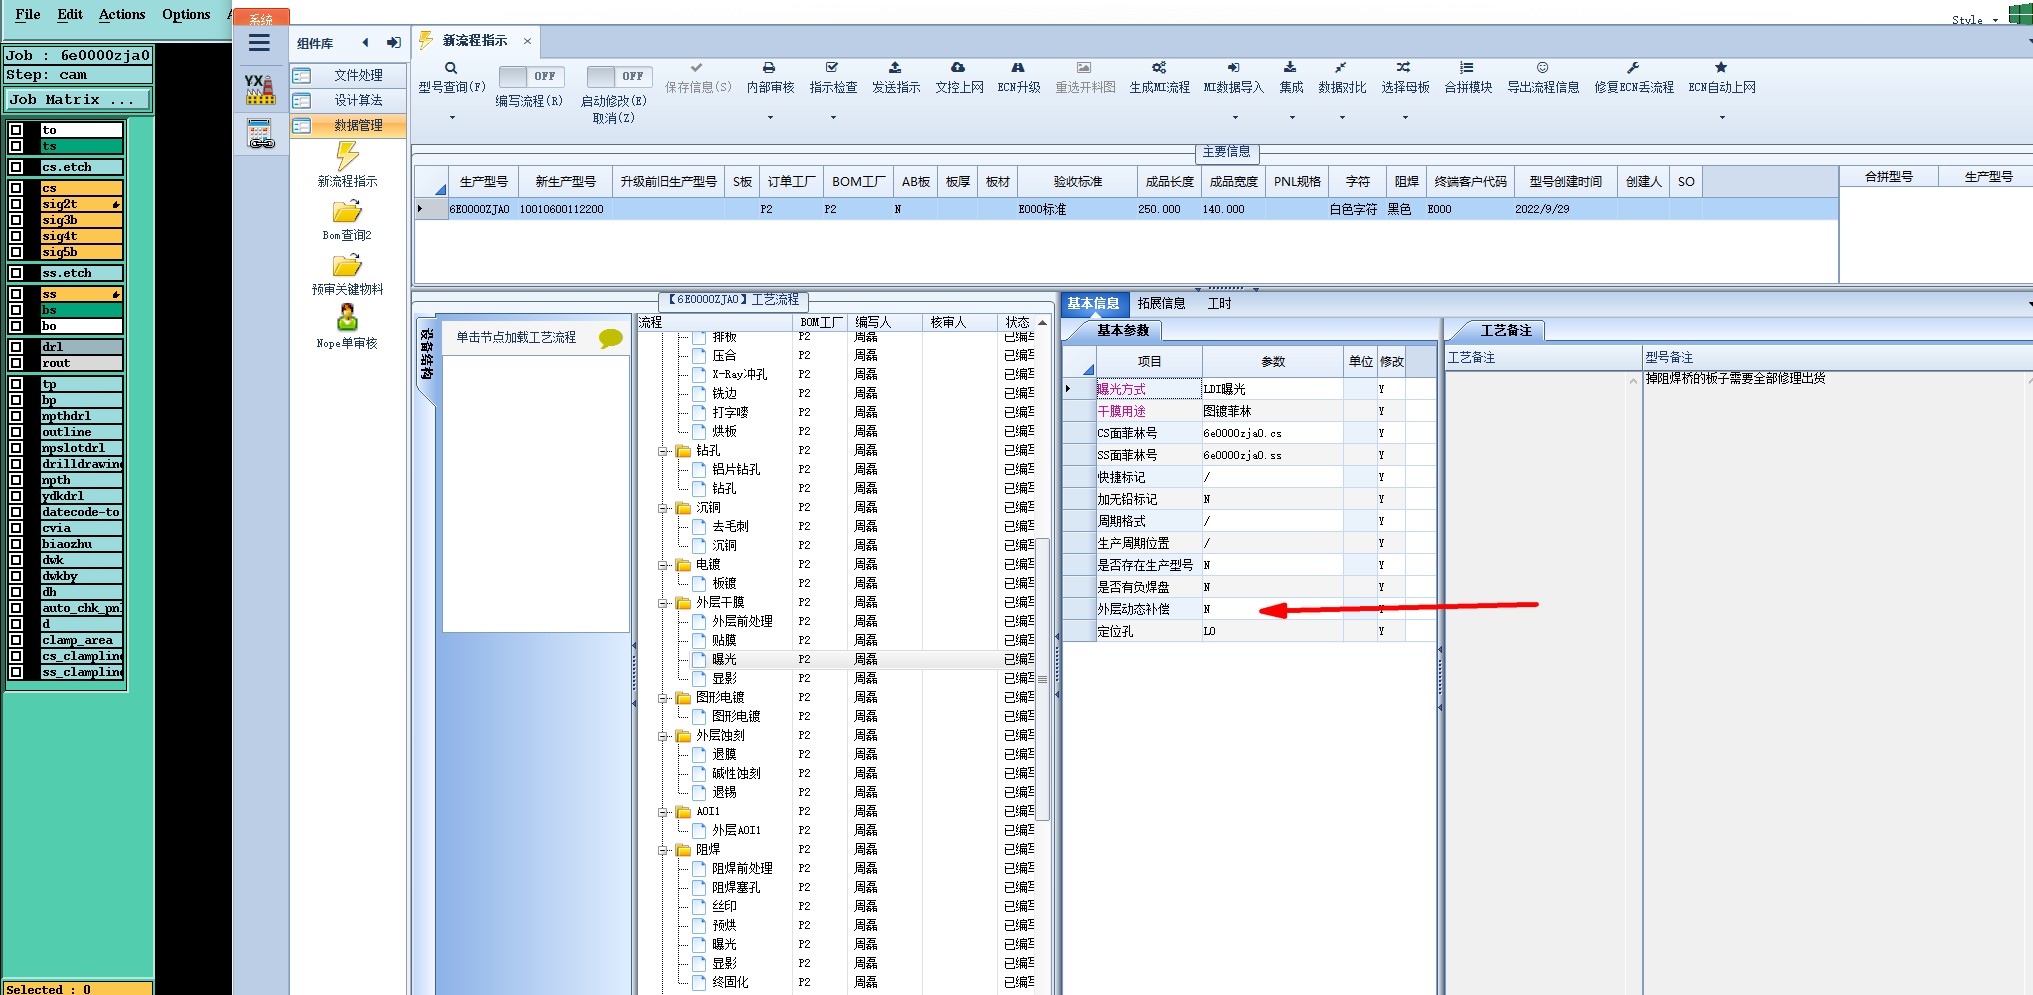Viewport: 2033px width, 995px height.
Task: Open the Edit menu
Action: pyautogui.click(x=70, y=14)
